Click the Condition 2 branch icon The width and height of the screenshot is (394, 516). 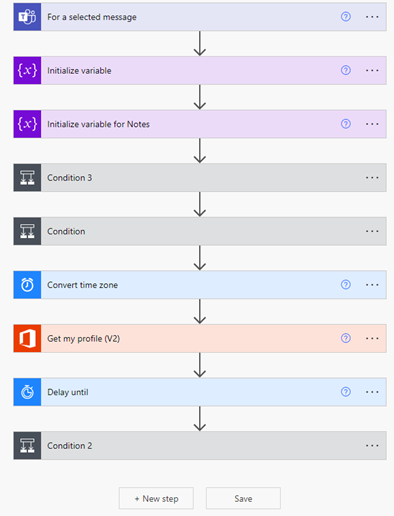tap(27, 446)
